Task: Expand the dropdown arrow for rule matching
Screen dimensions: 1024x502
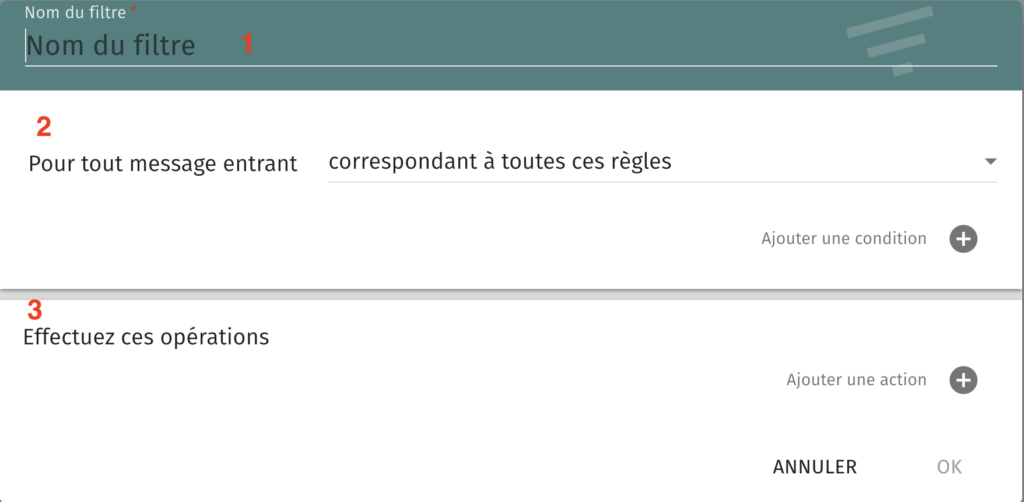Action: (990, 161)
